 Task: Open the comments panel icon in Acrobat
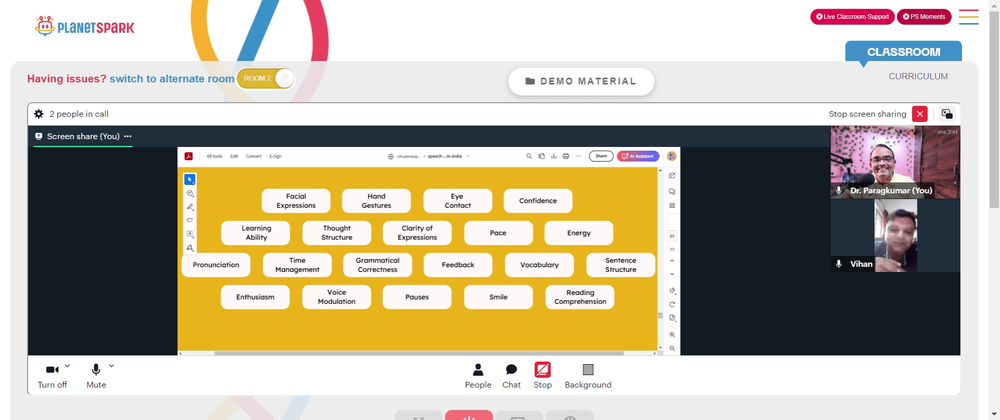pos(672,191)
